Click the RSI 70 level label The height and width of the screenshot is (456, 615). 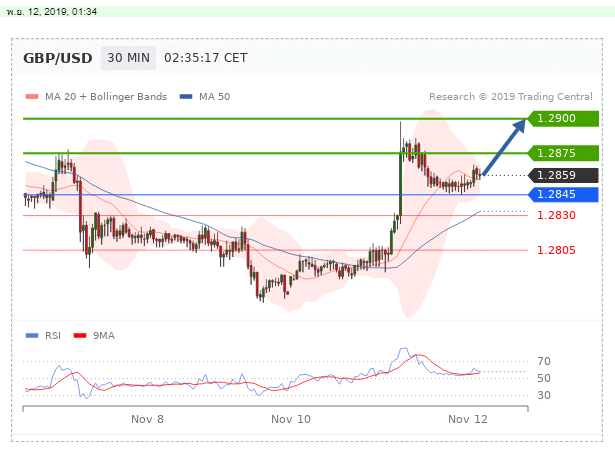(544, 361)
